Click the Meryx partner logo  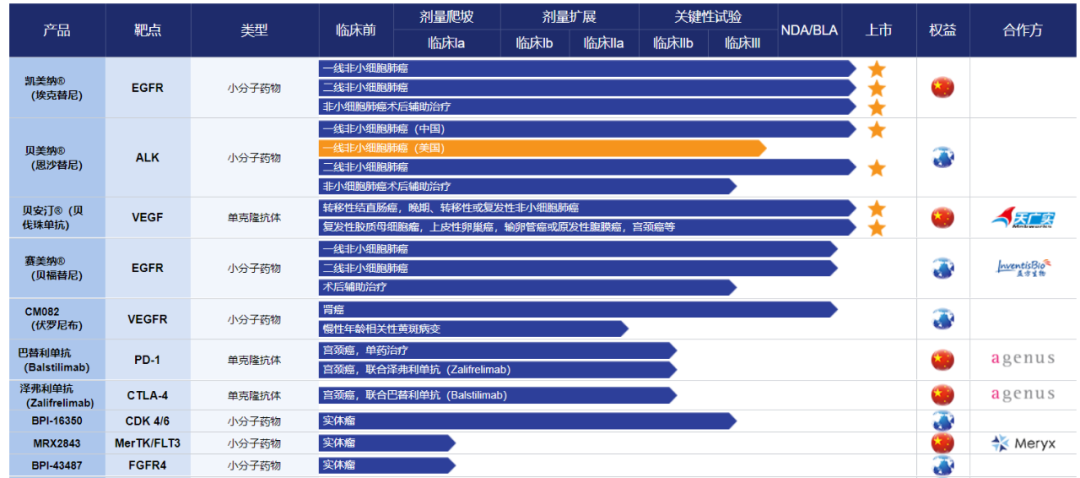tap(1023, 444)
